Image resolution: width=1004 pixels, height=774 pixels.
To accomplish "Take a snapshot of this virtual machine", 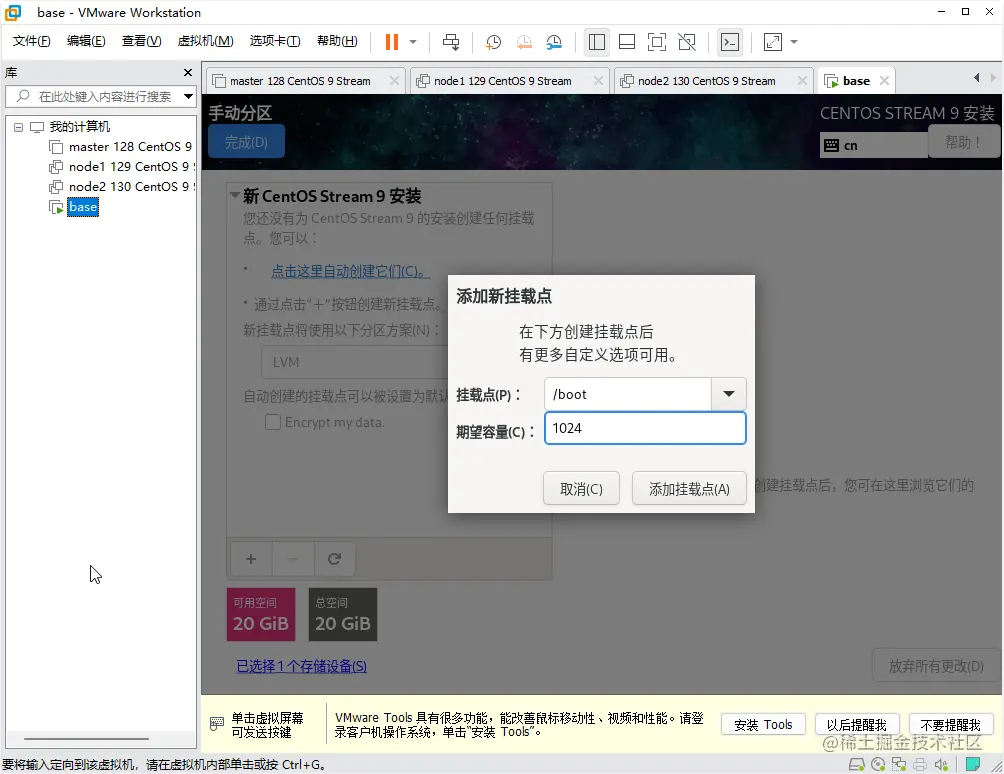I will click(x=493, y=42).
